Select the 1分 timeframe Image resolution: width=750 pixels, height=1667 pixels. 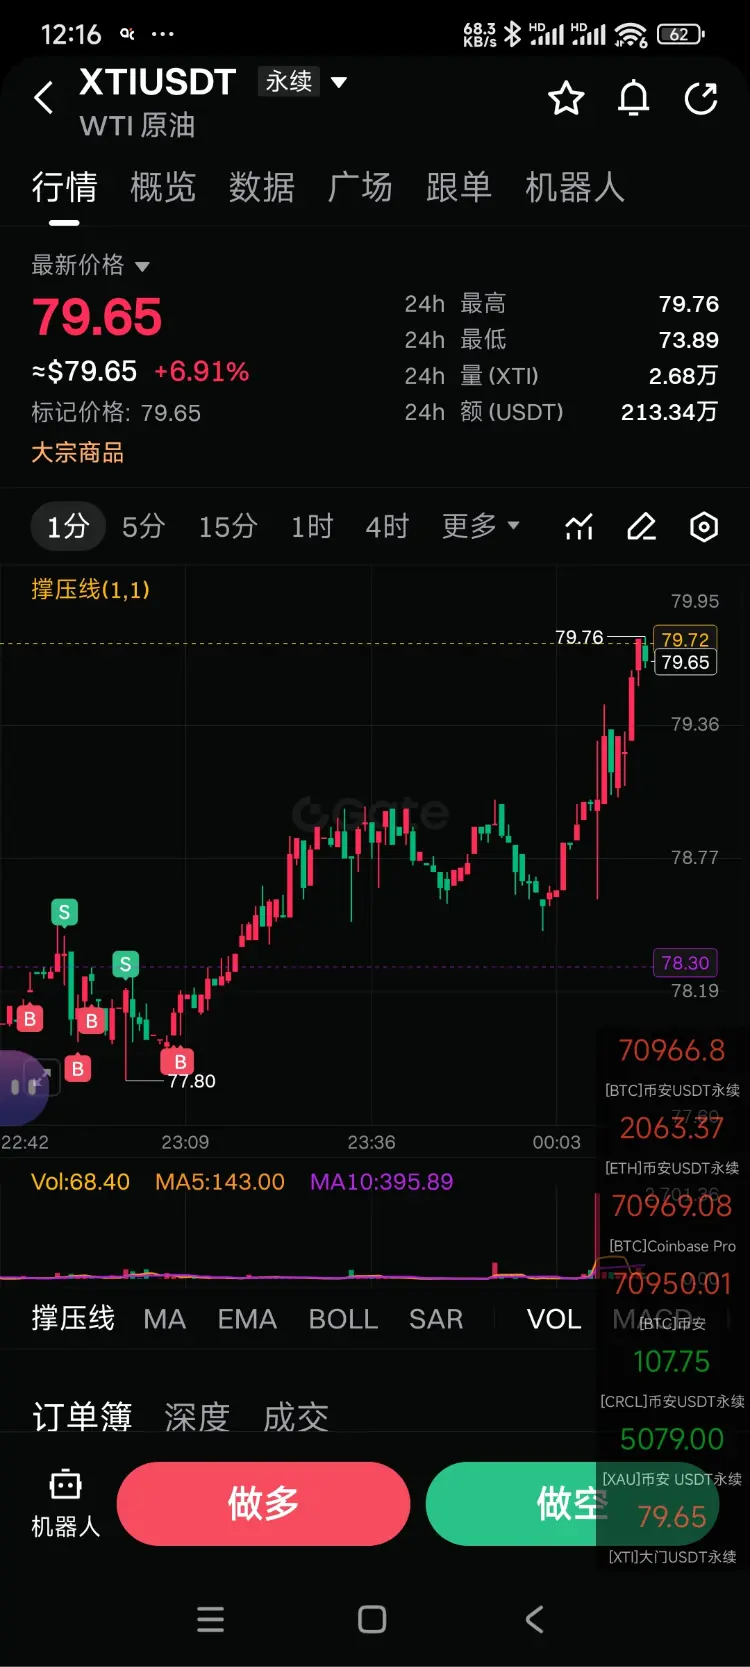68,526
